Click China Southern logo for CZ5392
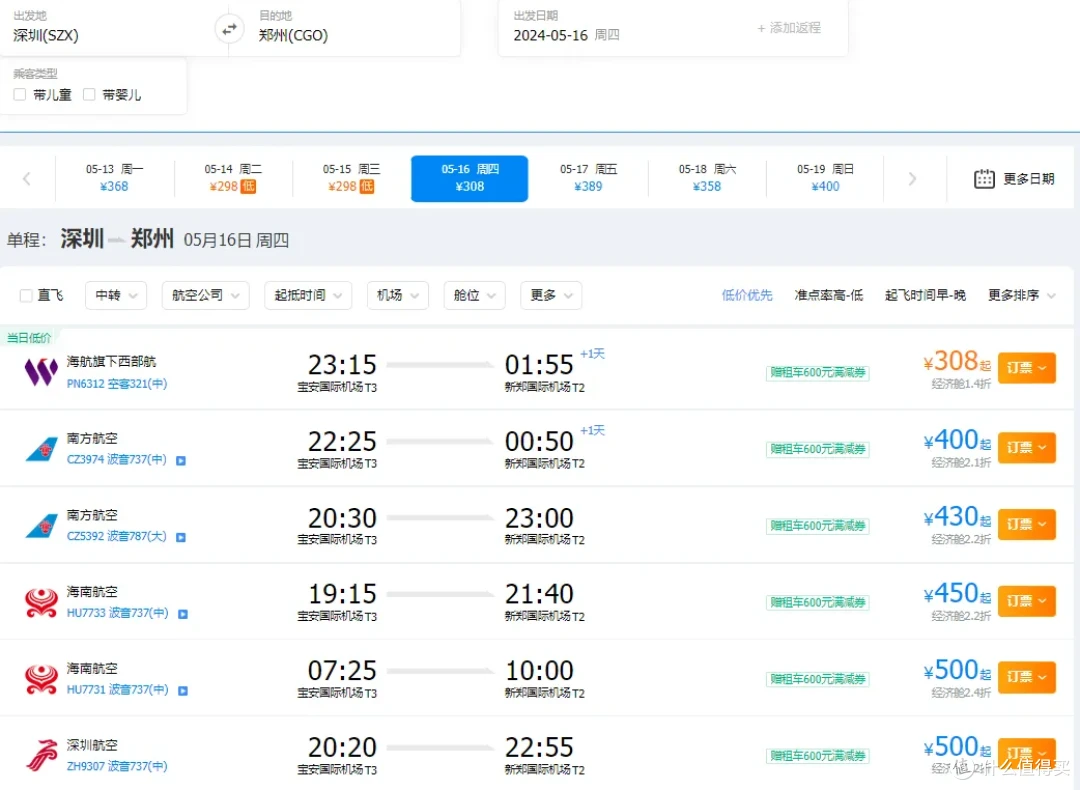This screenshot has width=1080, height=790. coord(41,526)
